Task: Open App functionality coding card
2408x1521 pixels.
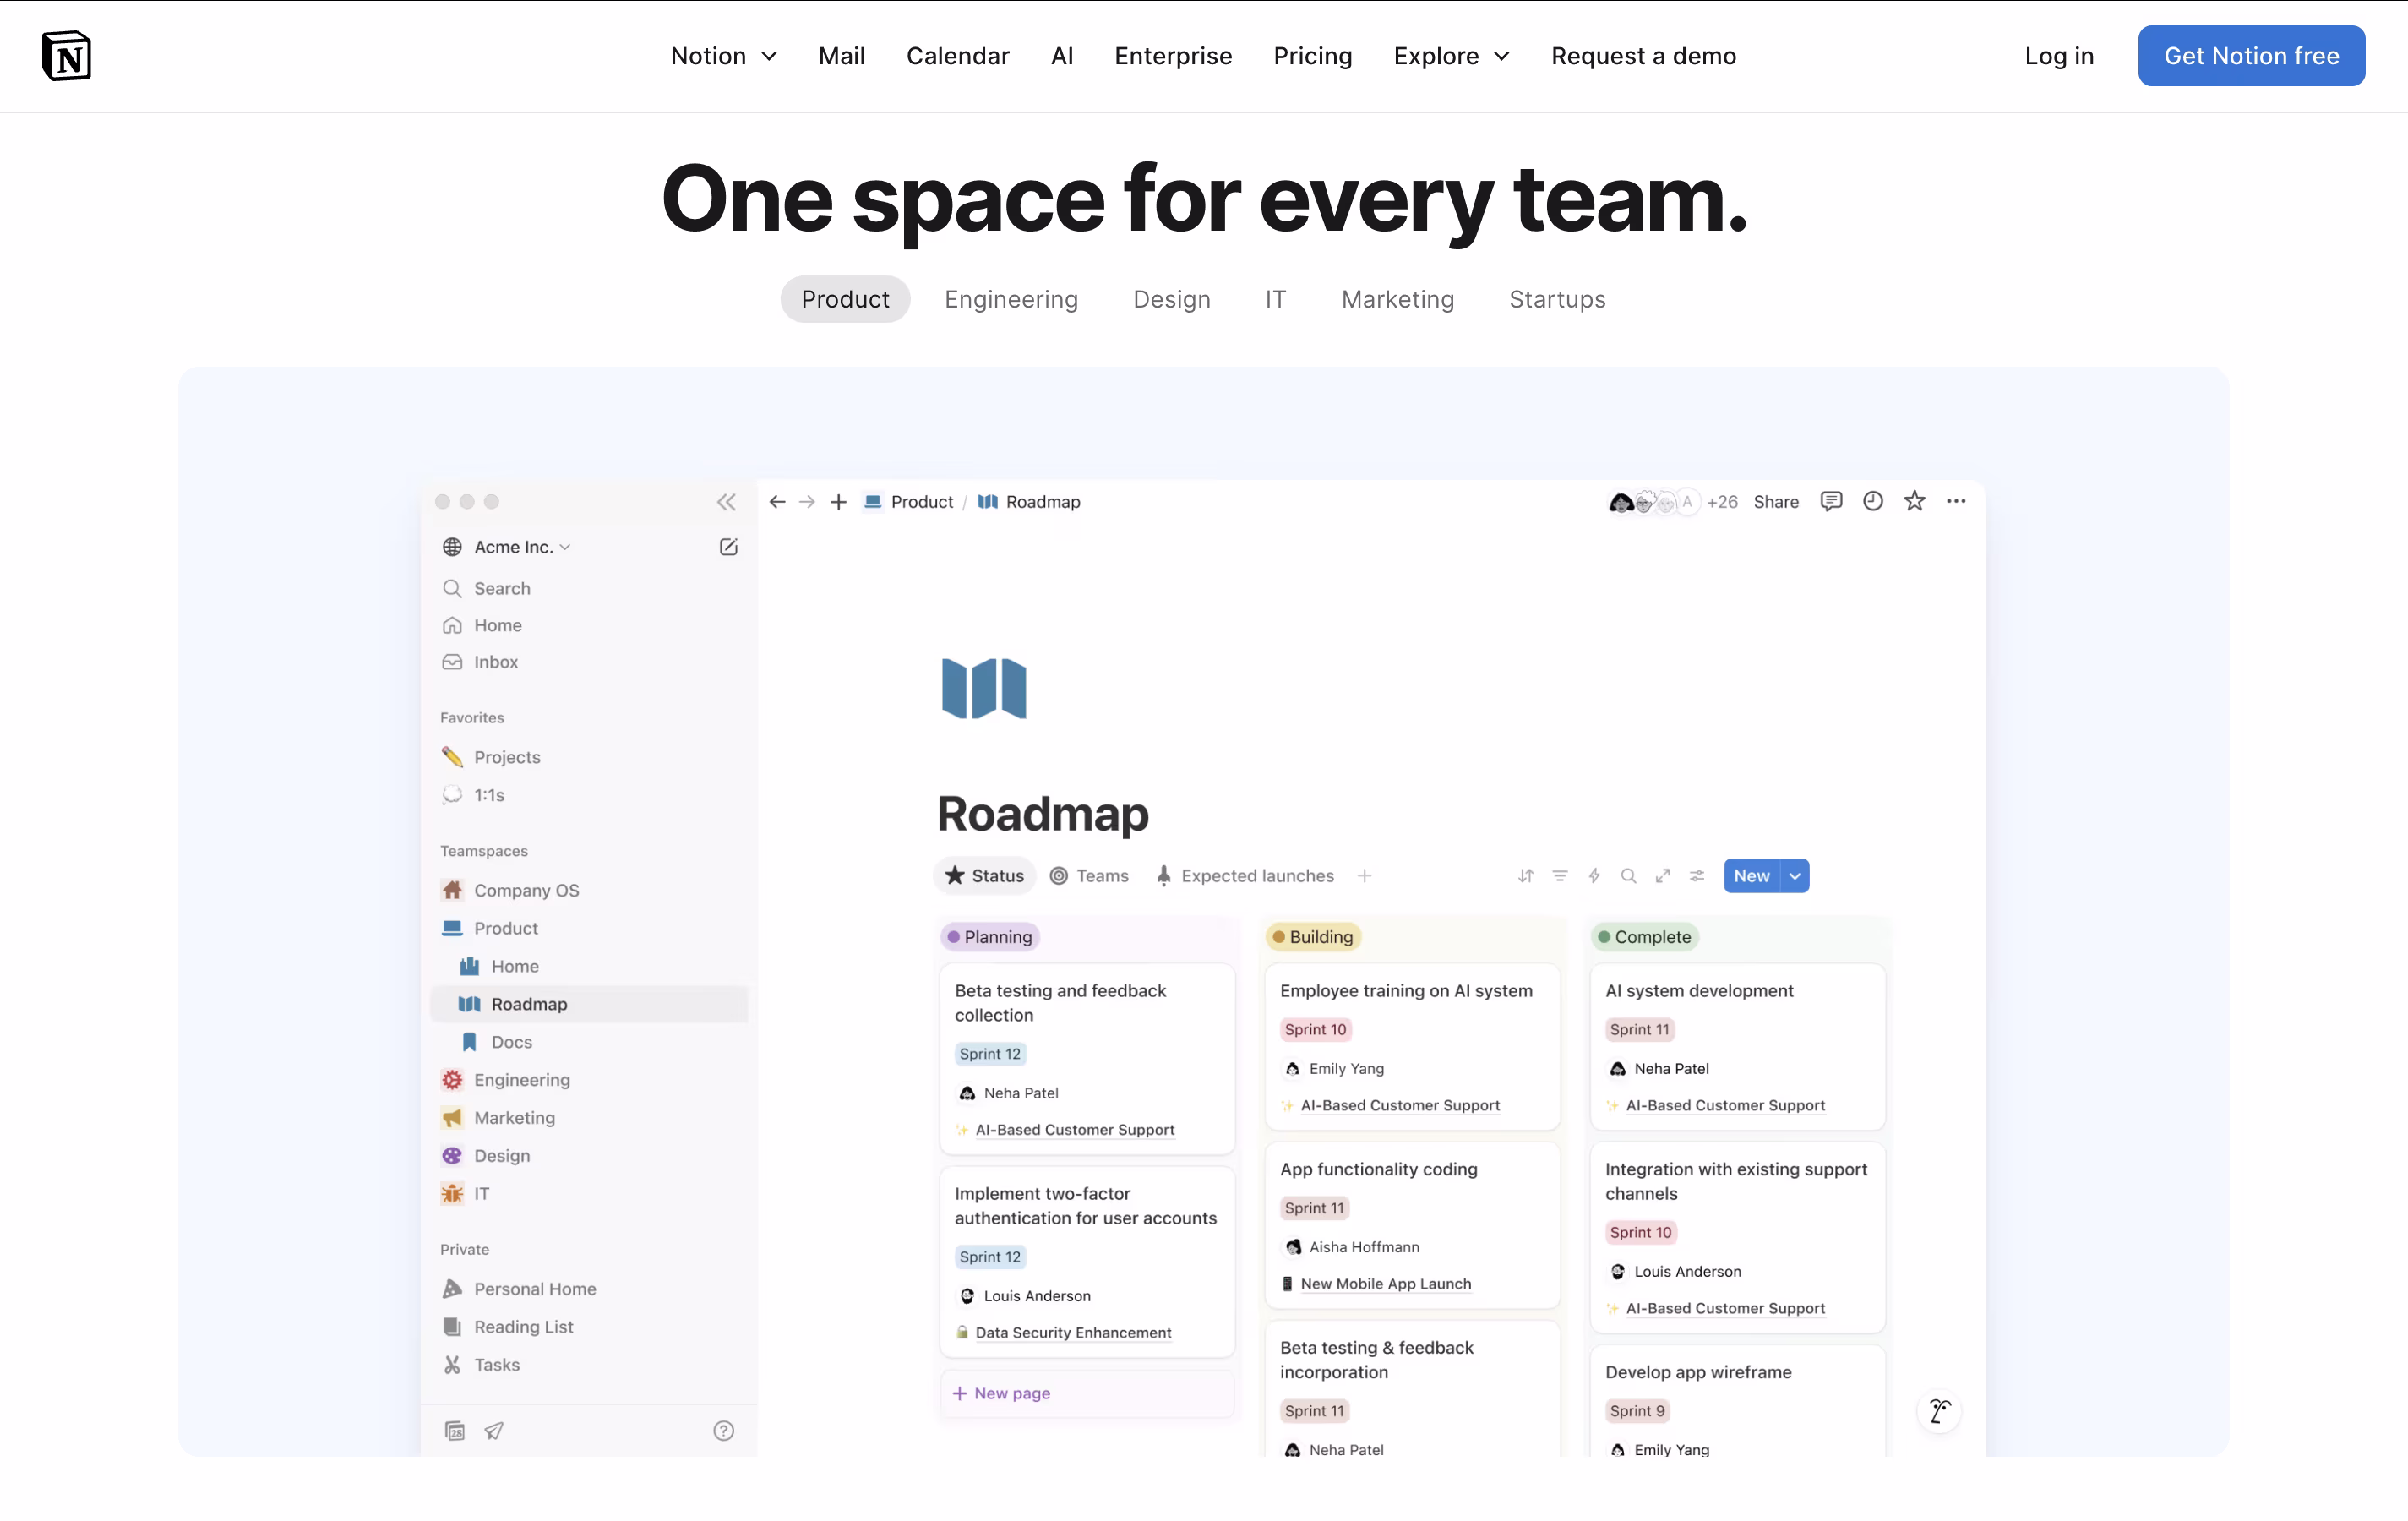Action: (x=1412, y=1225)
